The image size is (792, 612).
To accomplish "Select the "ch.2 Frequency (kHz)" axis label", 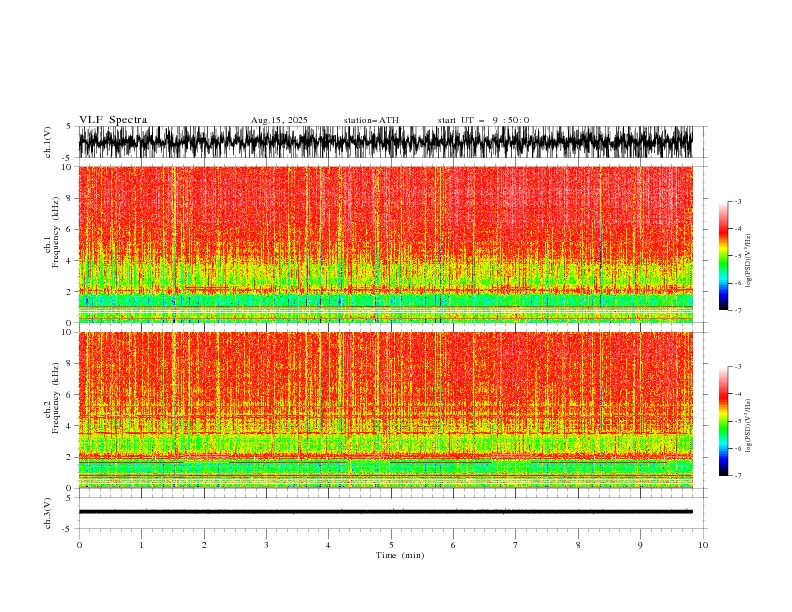I will tap(52, 398).
